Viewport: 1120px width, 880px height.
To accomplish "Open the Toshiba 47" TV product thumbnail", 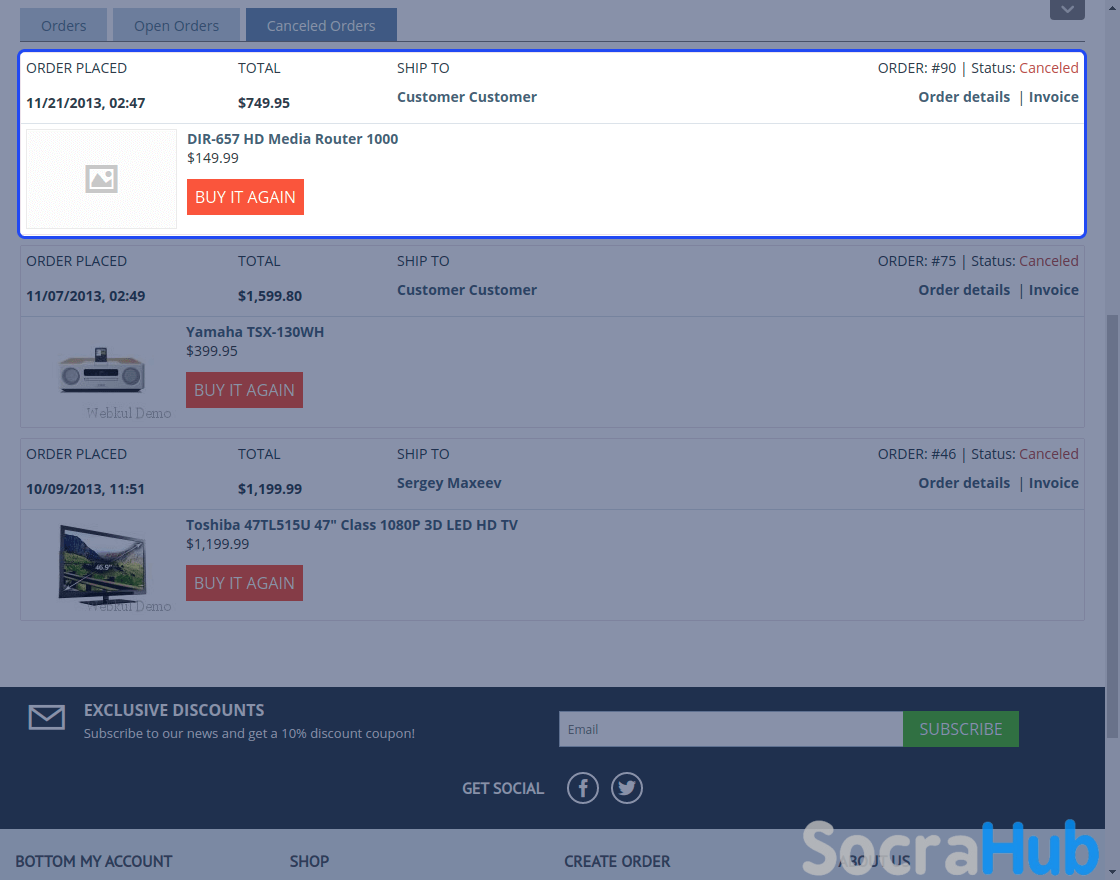I will coord(101,565).
